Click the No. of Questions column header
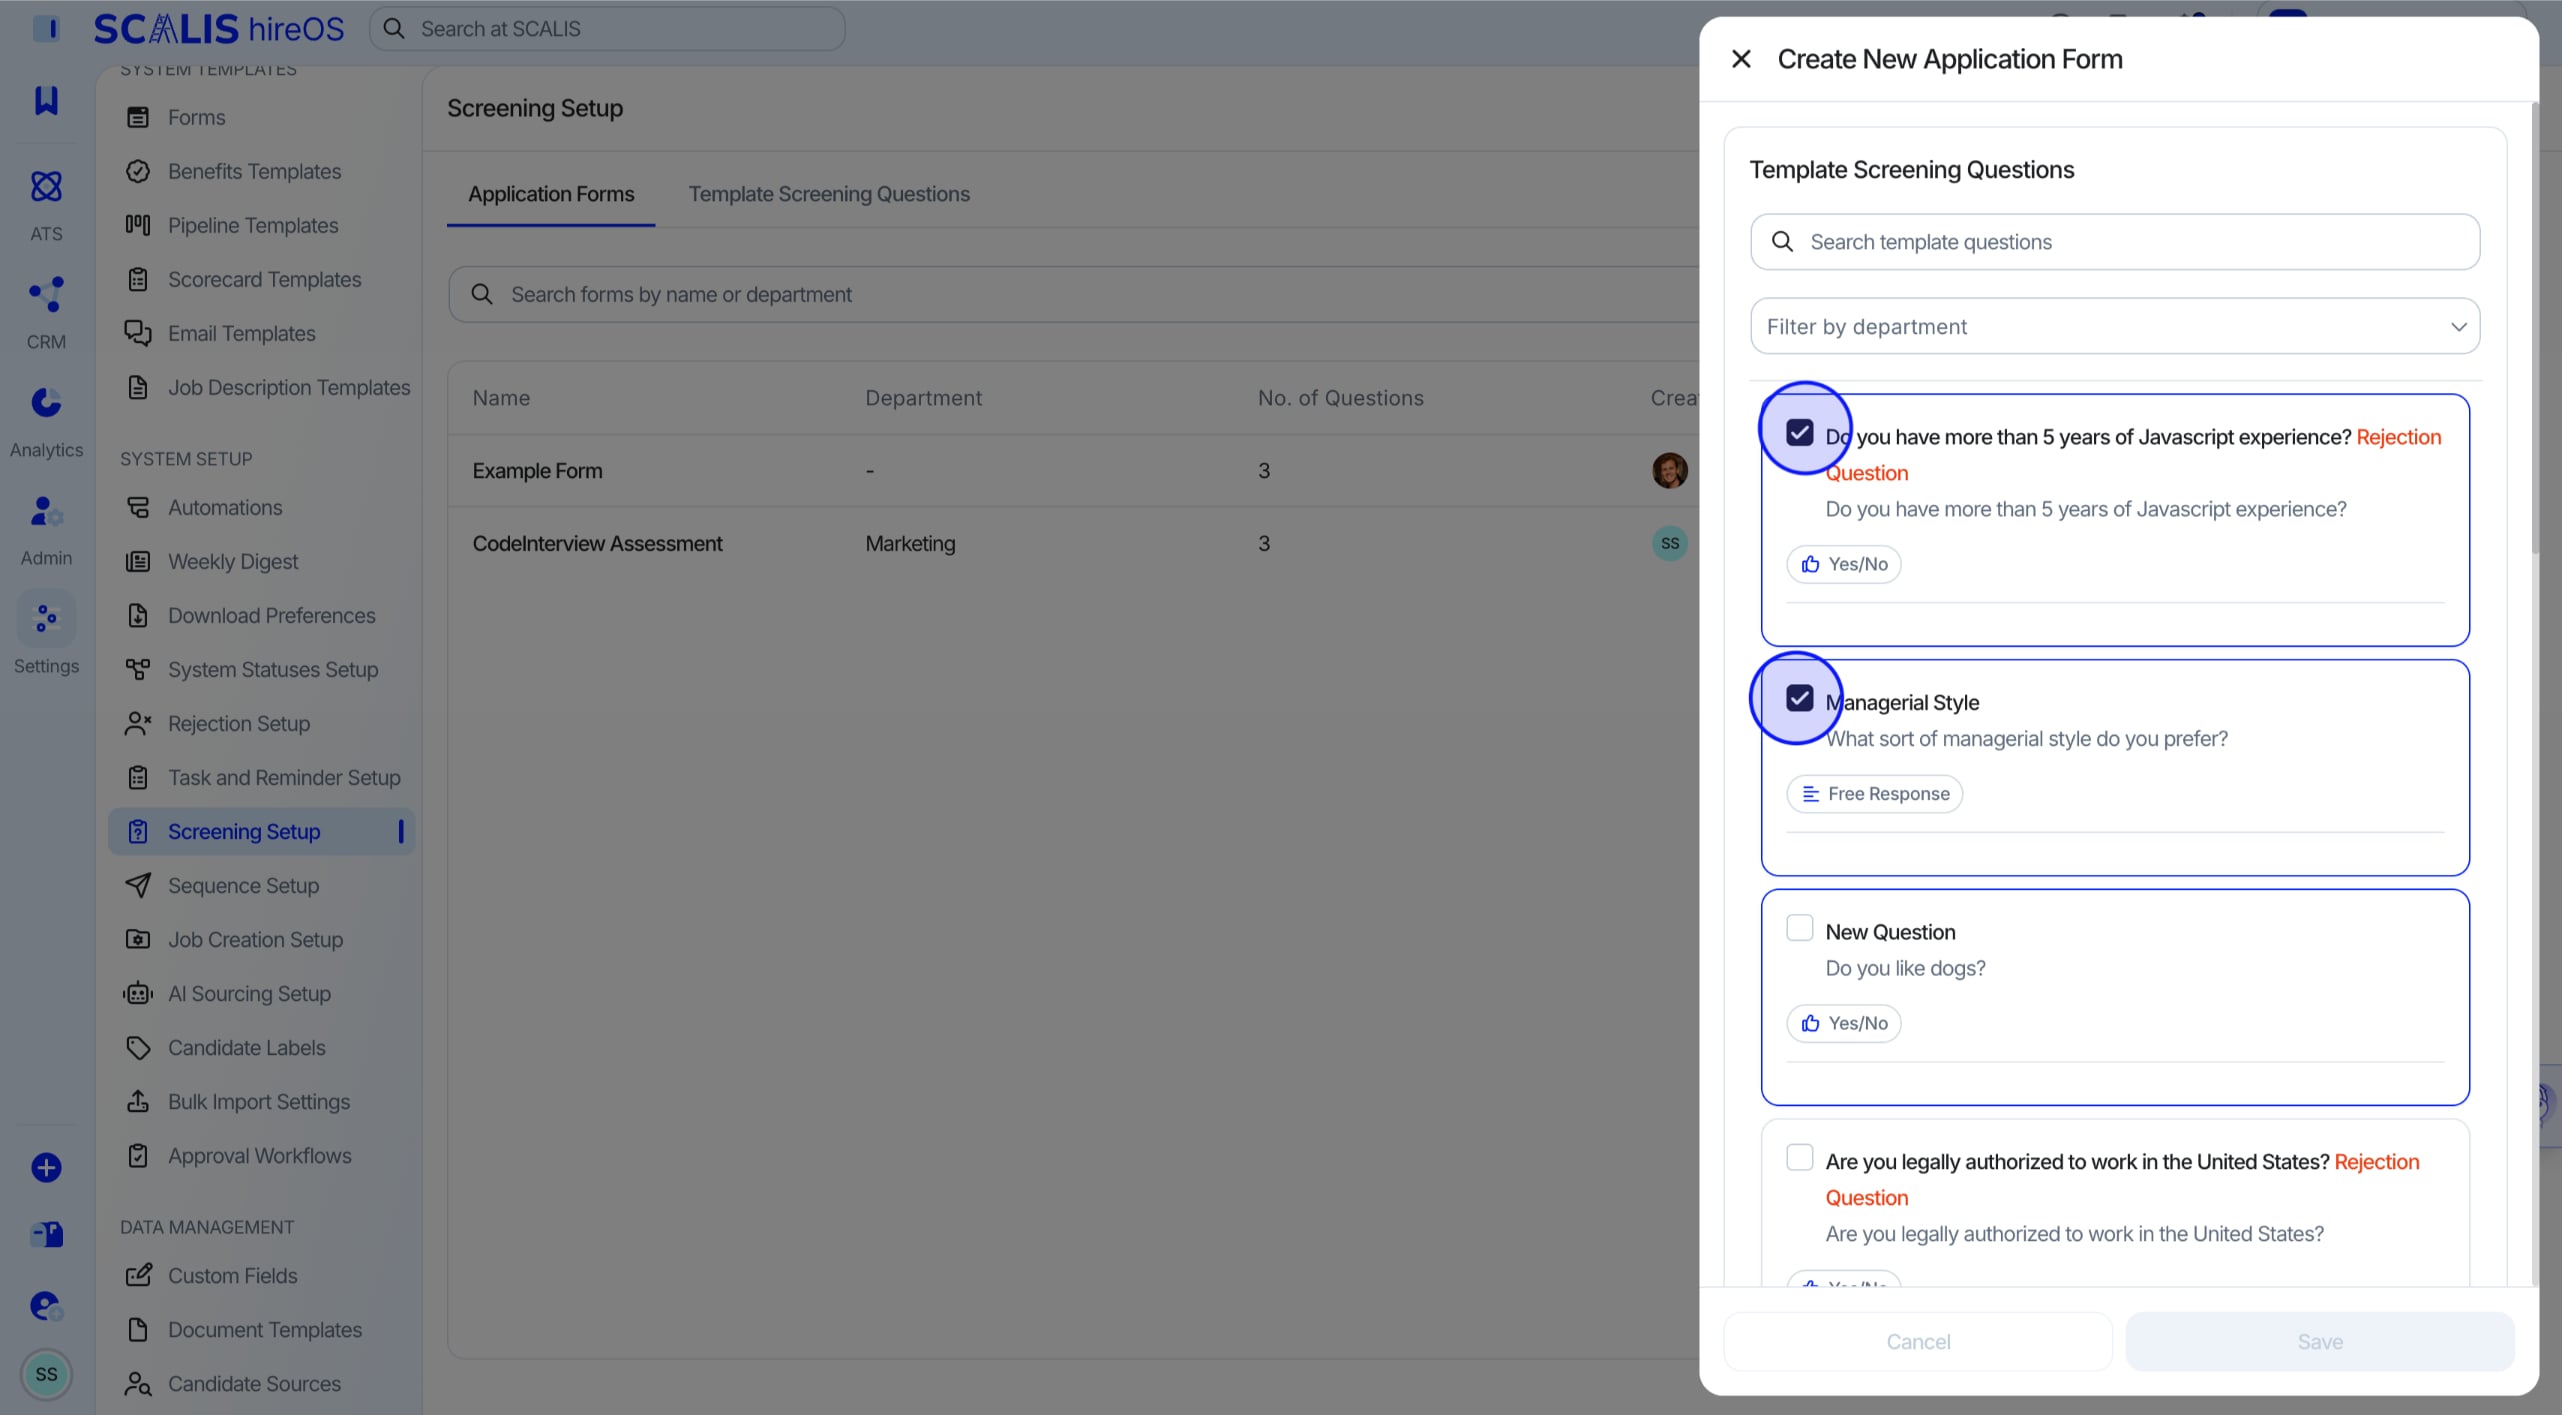This screenshot has width=2562, height=1415. (x=1340, y=398)
